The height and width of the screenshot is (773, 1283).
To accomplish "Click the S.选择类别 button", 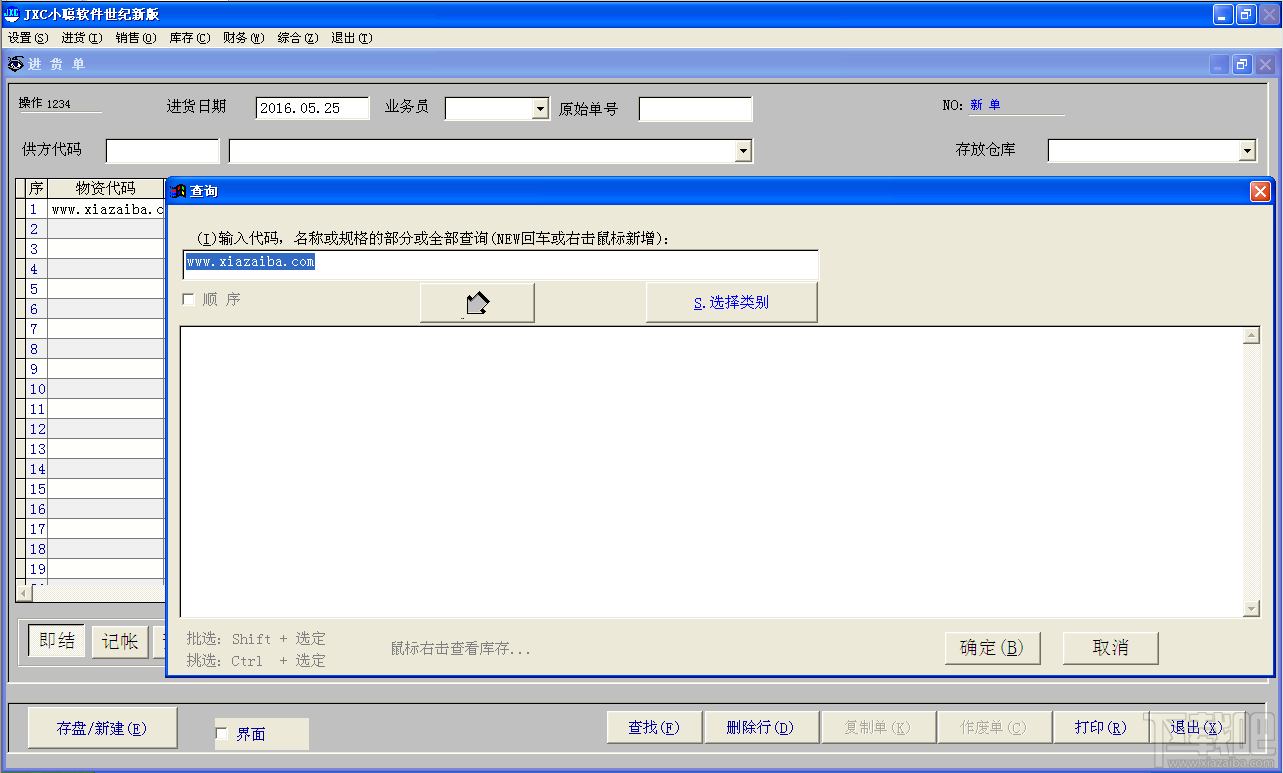I will pos(732,302).
